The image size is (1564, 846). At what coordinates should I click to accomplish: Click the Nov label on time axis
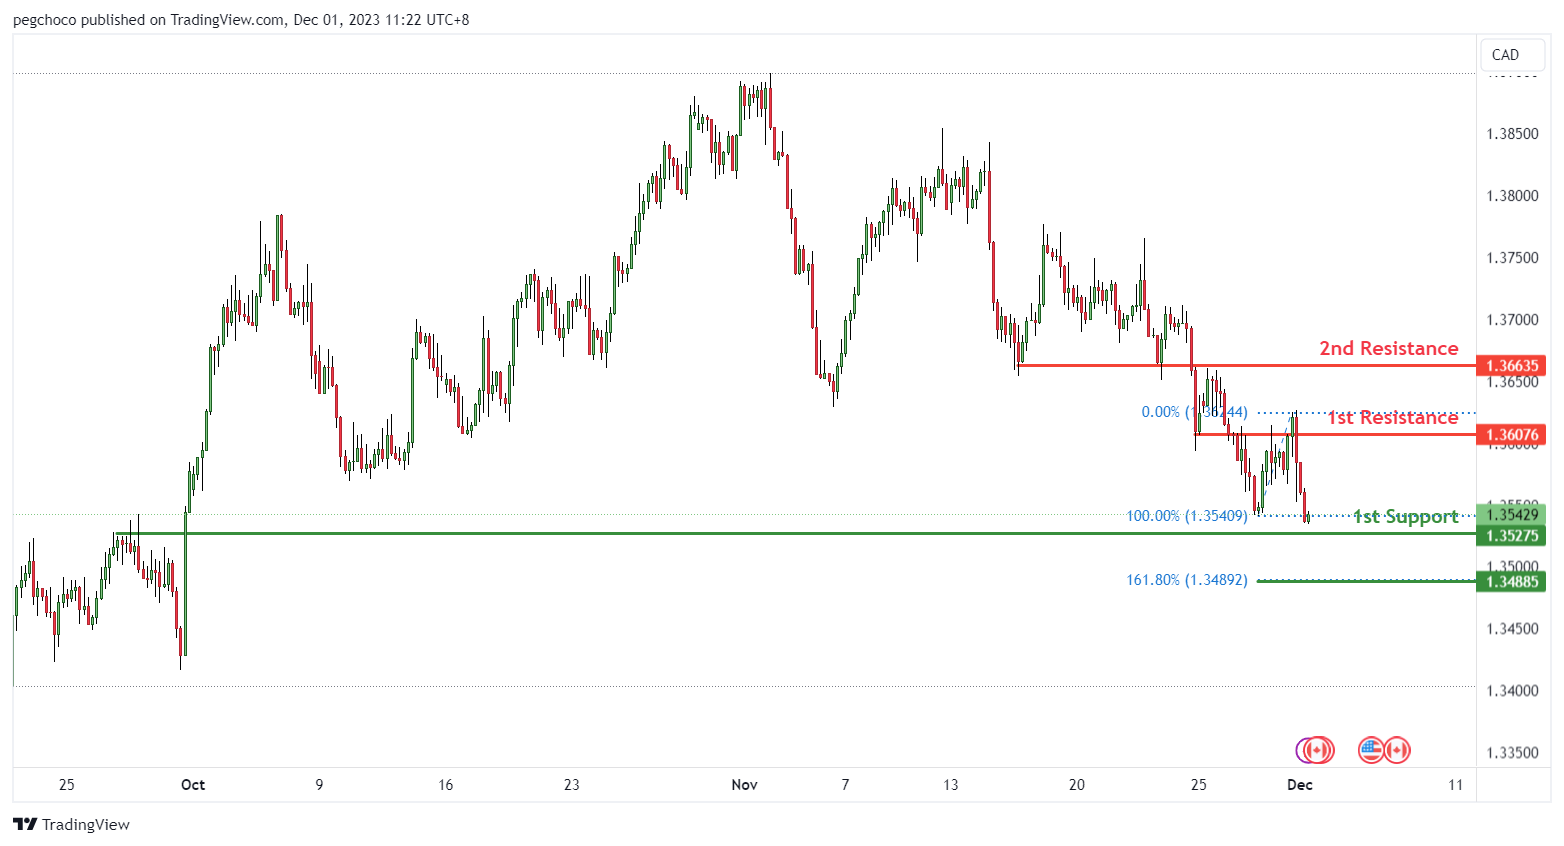tap(744, 785)
